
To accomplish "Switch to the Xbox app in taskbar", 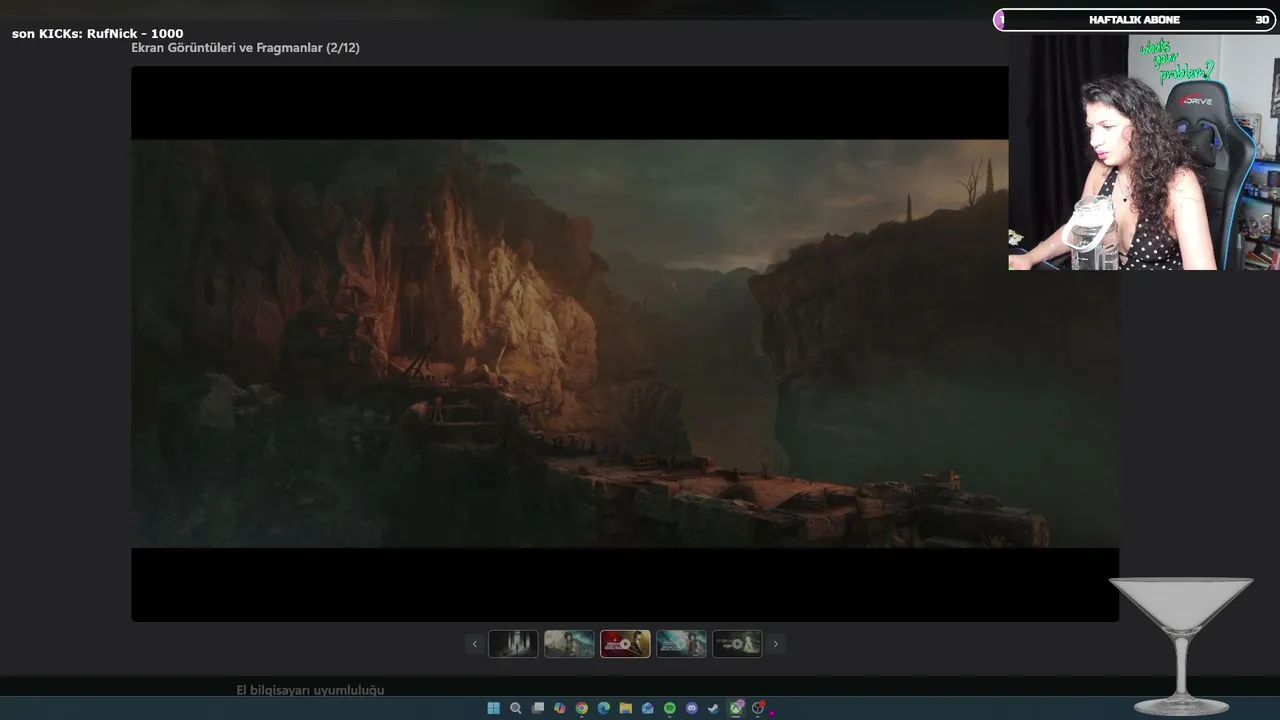I will tap(736, 708).
